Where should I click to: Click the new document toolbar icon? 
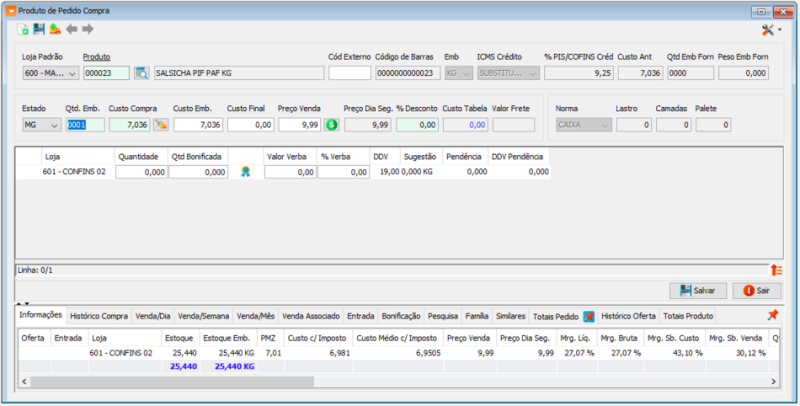23,30
